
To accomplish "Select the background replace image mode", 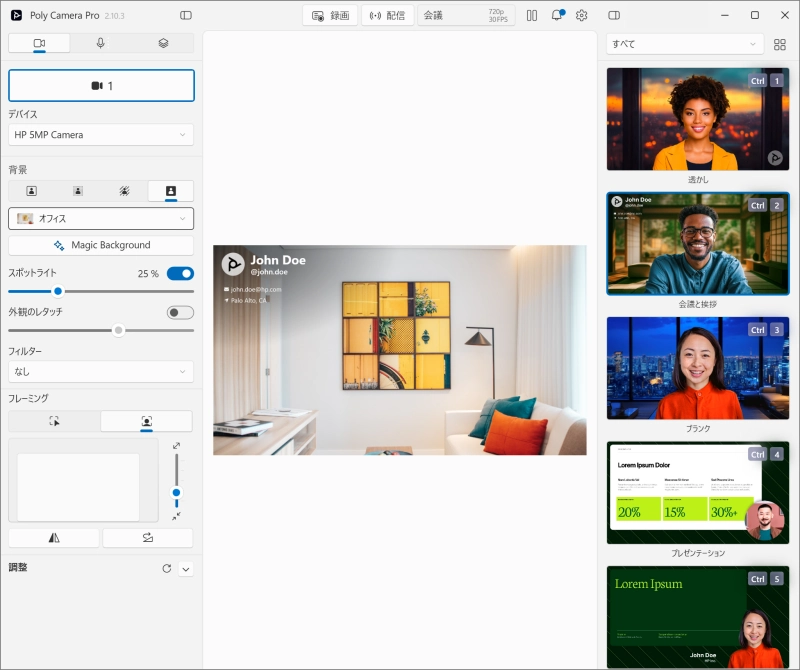I will pos(170,191).
